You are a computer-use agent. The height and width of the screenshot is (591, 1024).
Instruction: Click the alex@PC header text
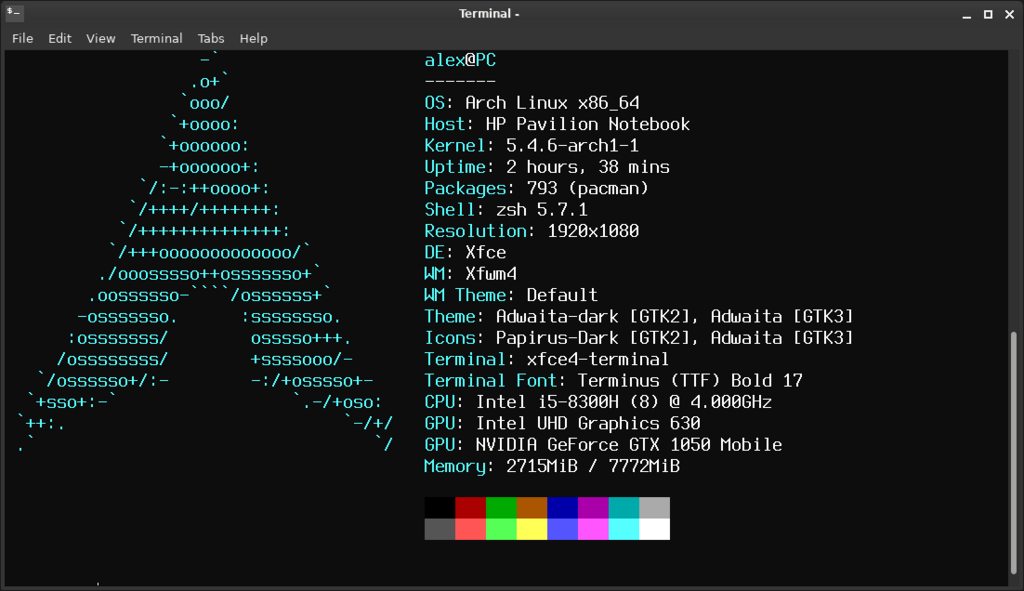click(x=460, y=60)
